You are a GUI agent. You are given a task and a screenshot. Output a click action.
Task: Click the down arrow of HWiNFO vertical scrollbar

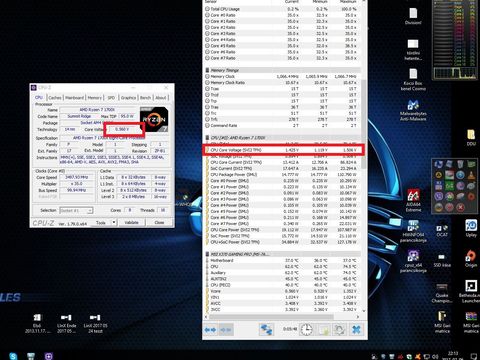pos(364,311)
